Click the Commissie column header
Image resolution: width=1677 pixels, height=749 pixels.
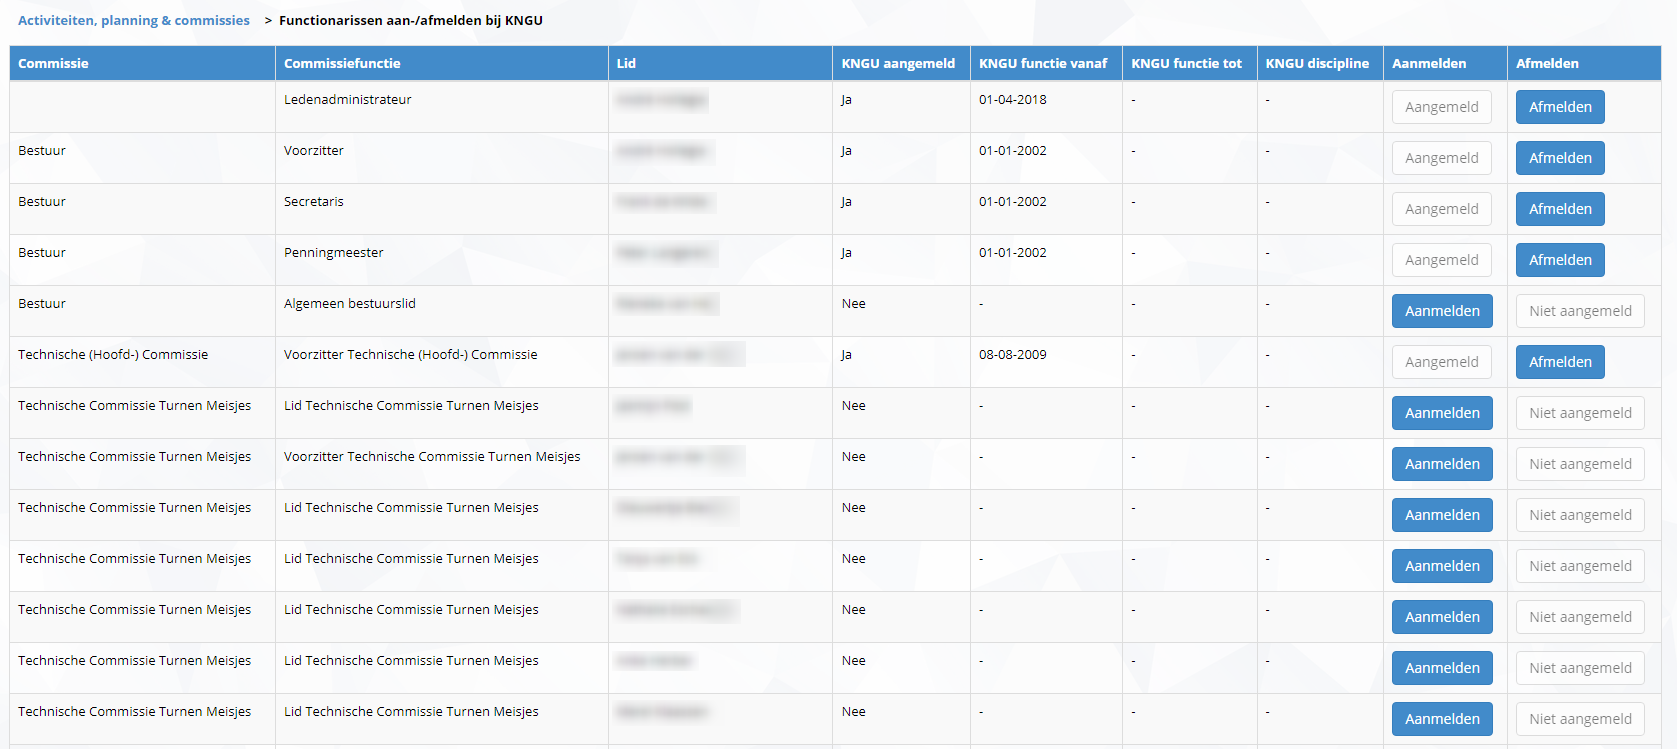pos(53,63)
